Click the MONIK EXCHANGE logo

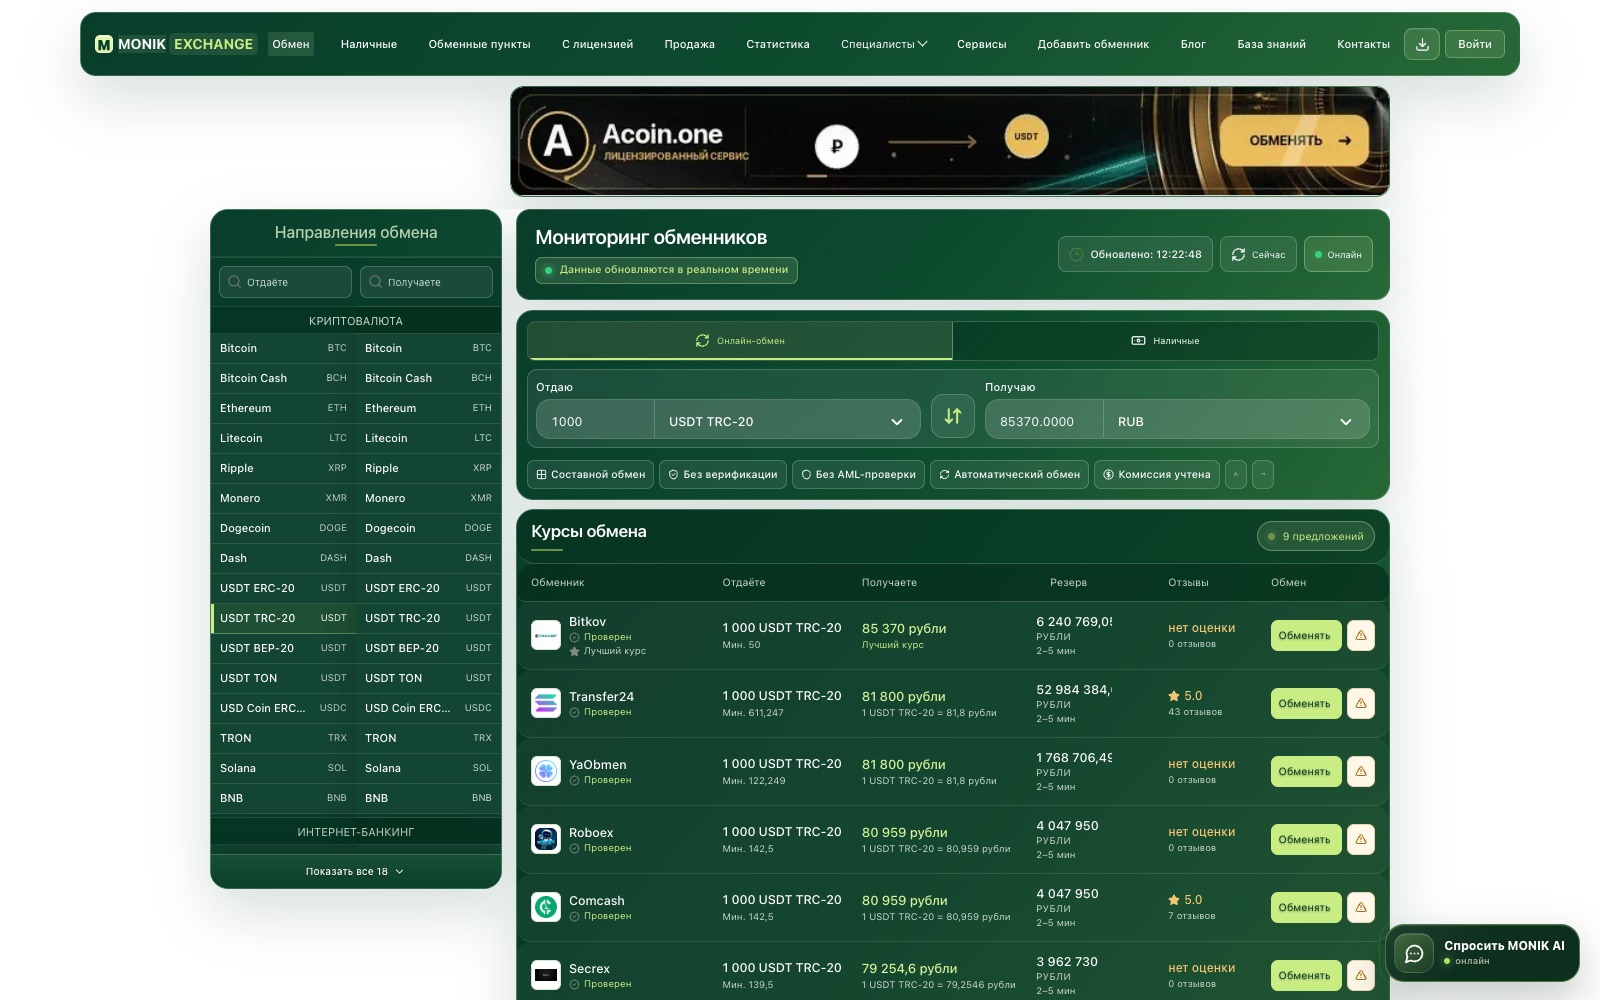coord(175,44)
